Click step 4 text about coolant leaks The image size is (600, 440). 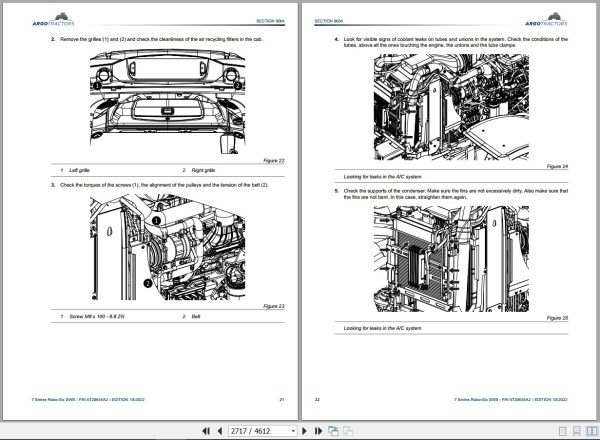pos(455,42)
